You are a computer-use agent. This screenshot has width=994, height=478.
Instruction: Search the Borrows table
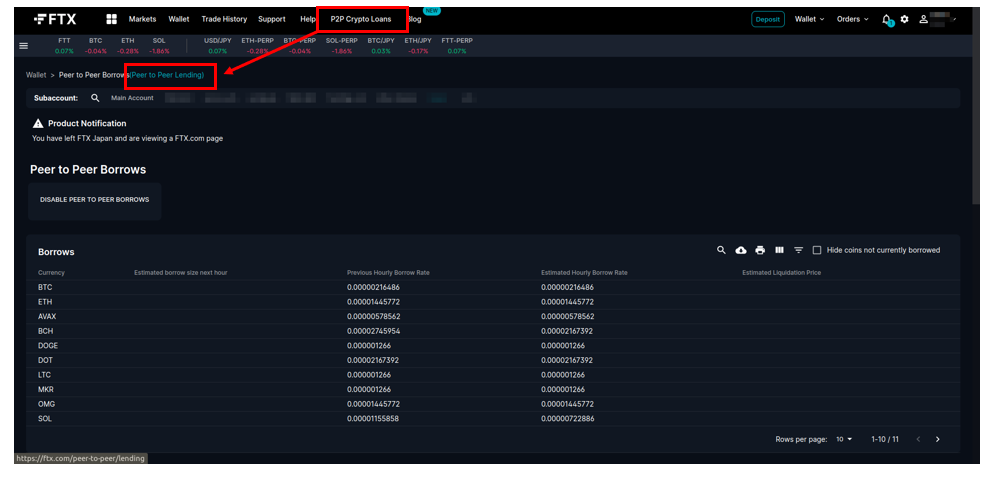click(721, 250)
